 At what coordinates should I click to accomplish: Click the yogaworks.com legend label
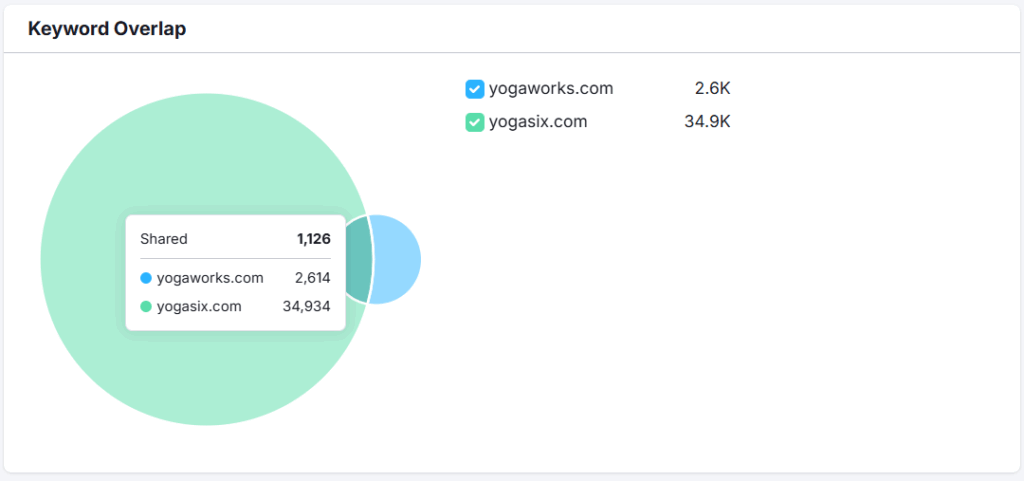(551, 89)
